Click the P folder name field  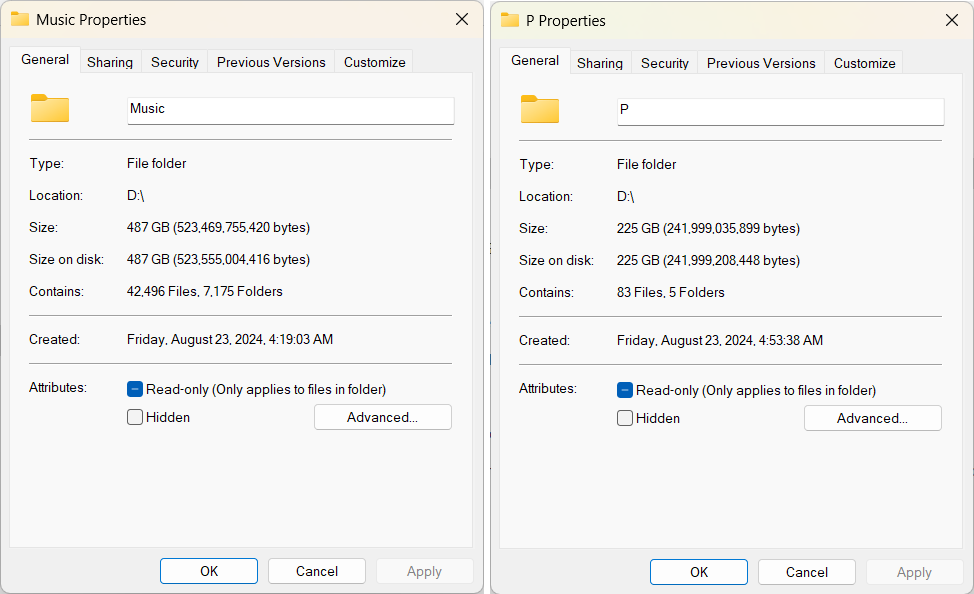[781, 112]
